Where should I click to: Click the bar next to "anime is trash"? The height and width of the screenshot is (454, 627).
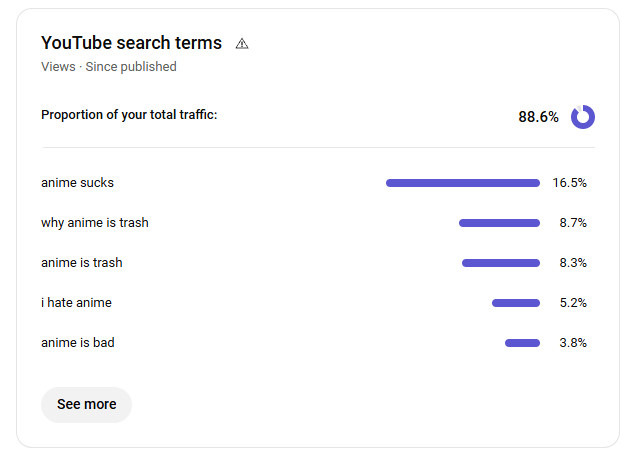point(500,263)
